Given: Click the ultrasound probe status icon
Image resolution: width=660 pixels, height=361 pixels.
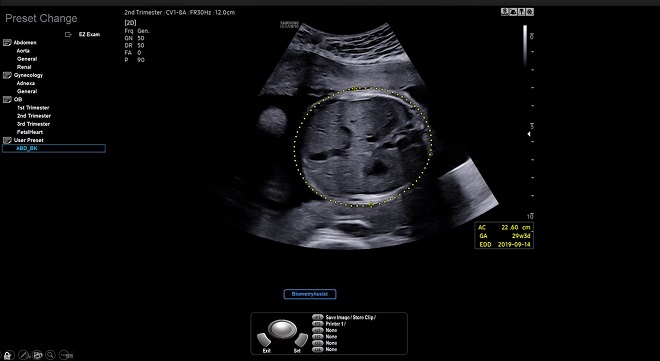Looking at the screenshot, I should point(522,12).
